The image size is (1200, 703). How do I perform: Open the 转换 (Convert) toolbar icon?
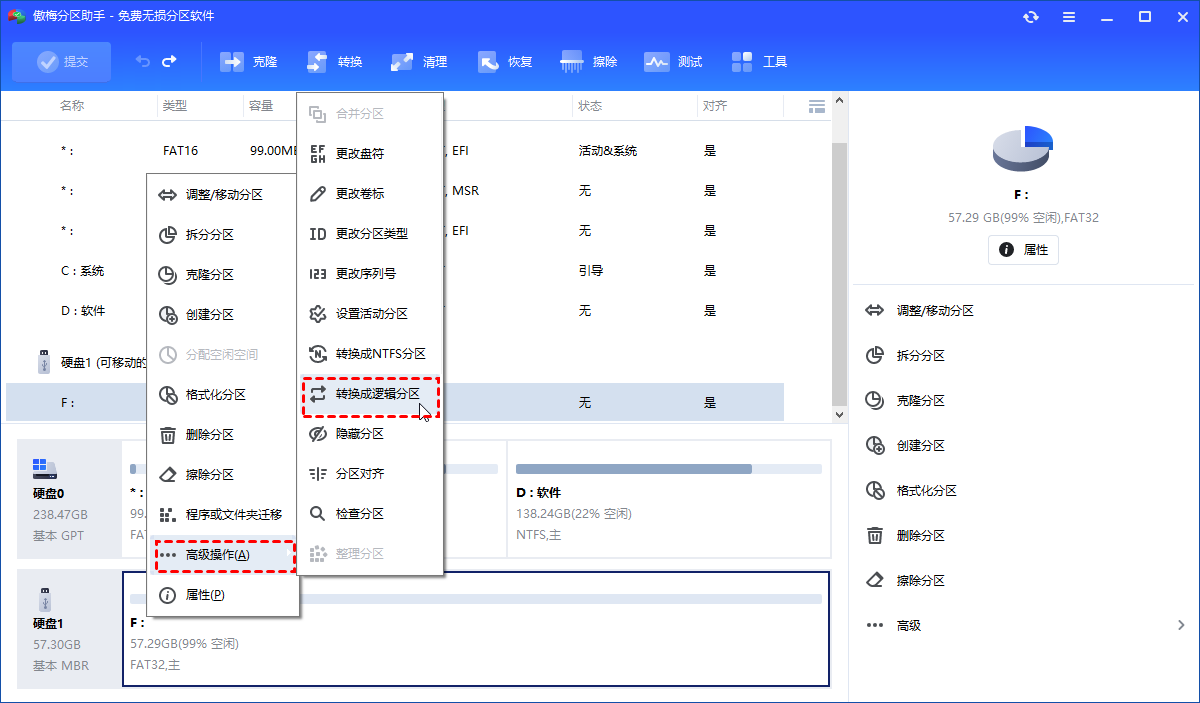coord(334,61)
